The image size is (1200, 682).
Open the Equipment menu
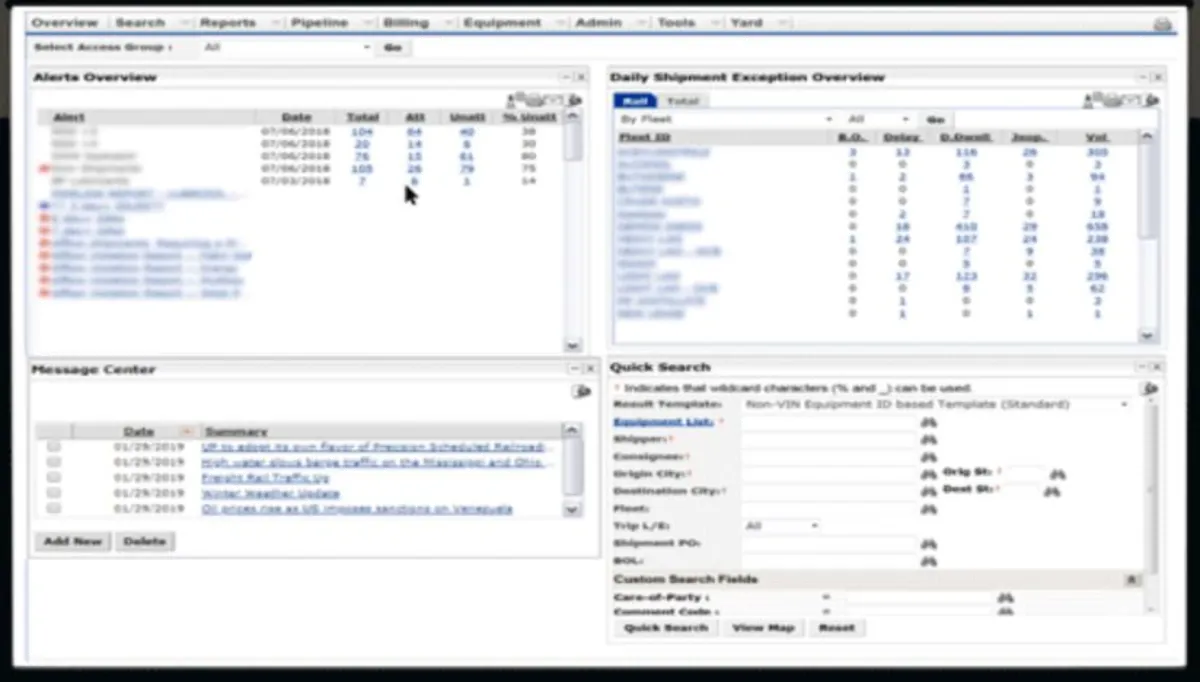502,23
